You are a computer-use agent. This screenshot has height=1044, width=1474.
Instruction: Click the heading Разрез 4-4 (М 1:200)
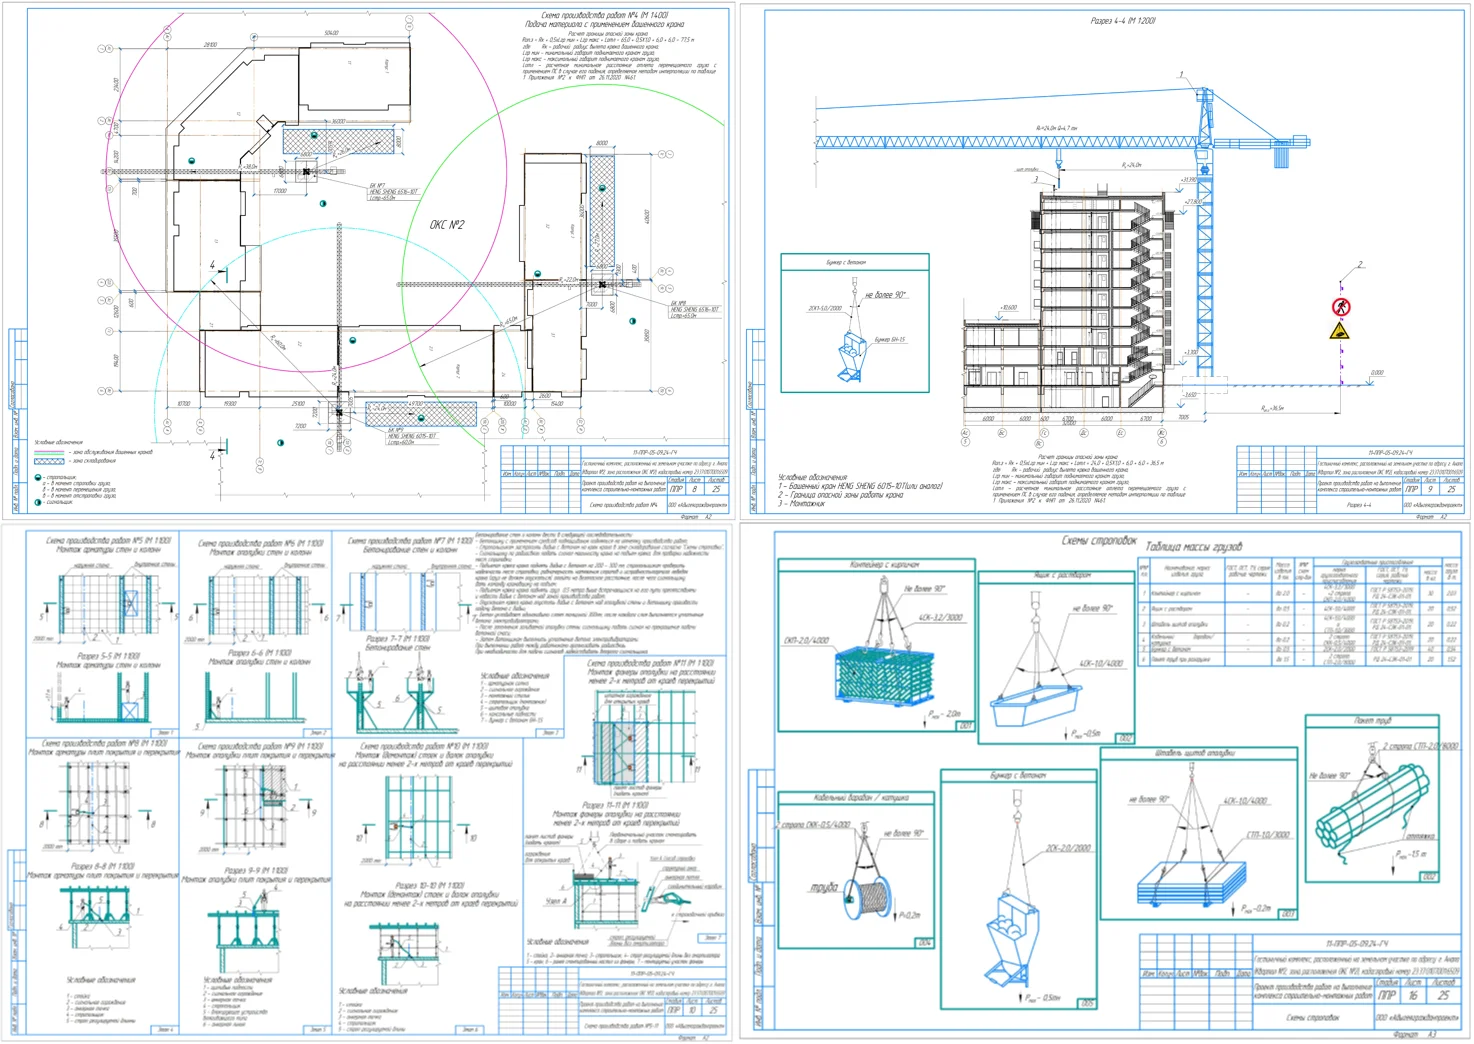coord(1122,20)
